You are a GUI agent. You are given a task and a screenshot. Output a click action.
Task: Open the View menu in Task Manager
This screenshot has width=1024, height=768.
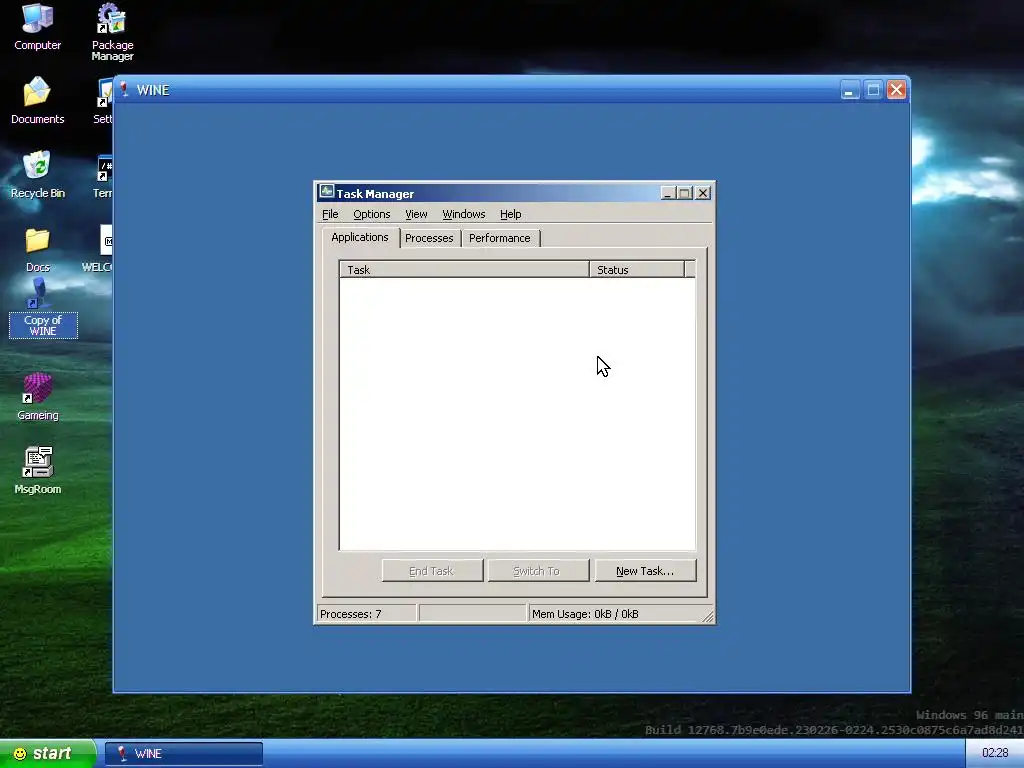(416, 214)
